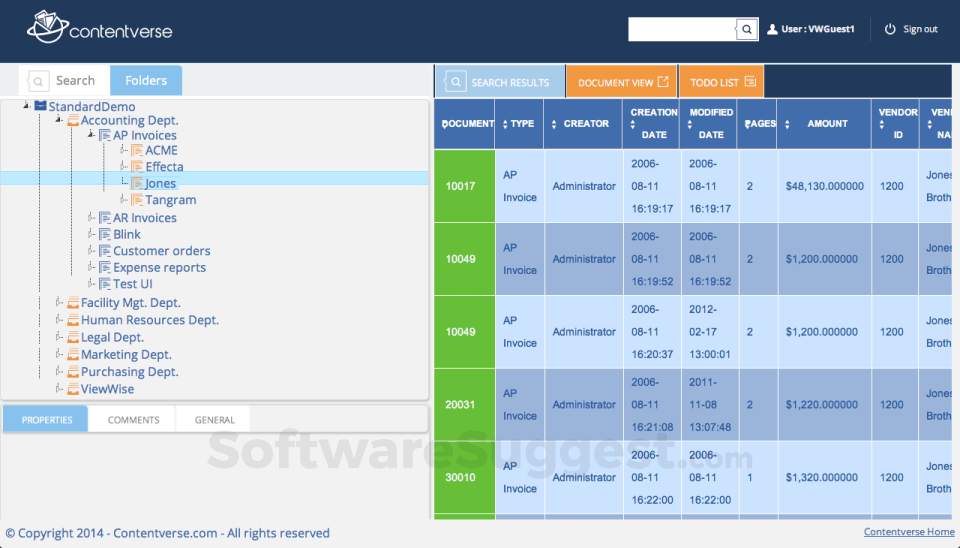This screenshot has width=960, height=548.
Task: Click the Document View pop-out icon
Action: (x=663, y=81)
